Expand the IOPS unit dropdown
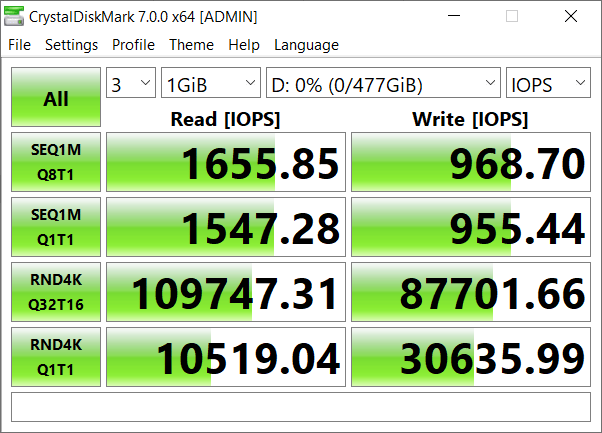The height and width of the screenshot is (433, 602). [x=548, y=83]
